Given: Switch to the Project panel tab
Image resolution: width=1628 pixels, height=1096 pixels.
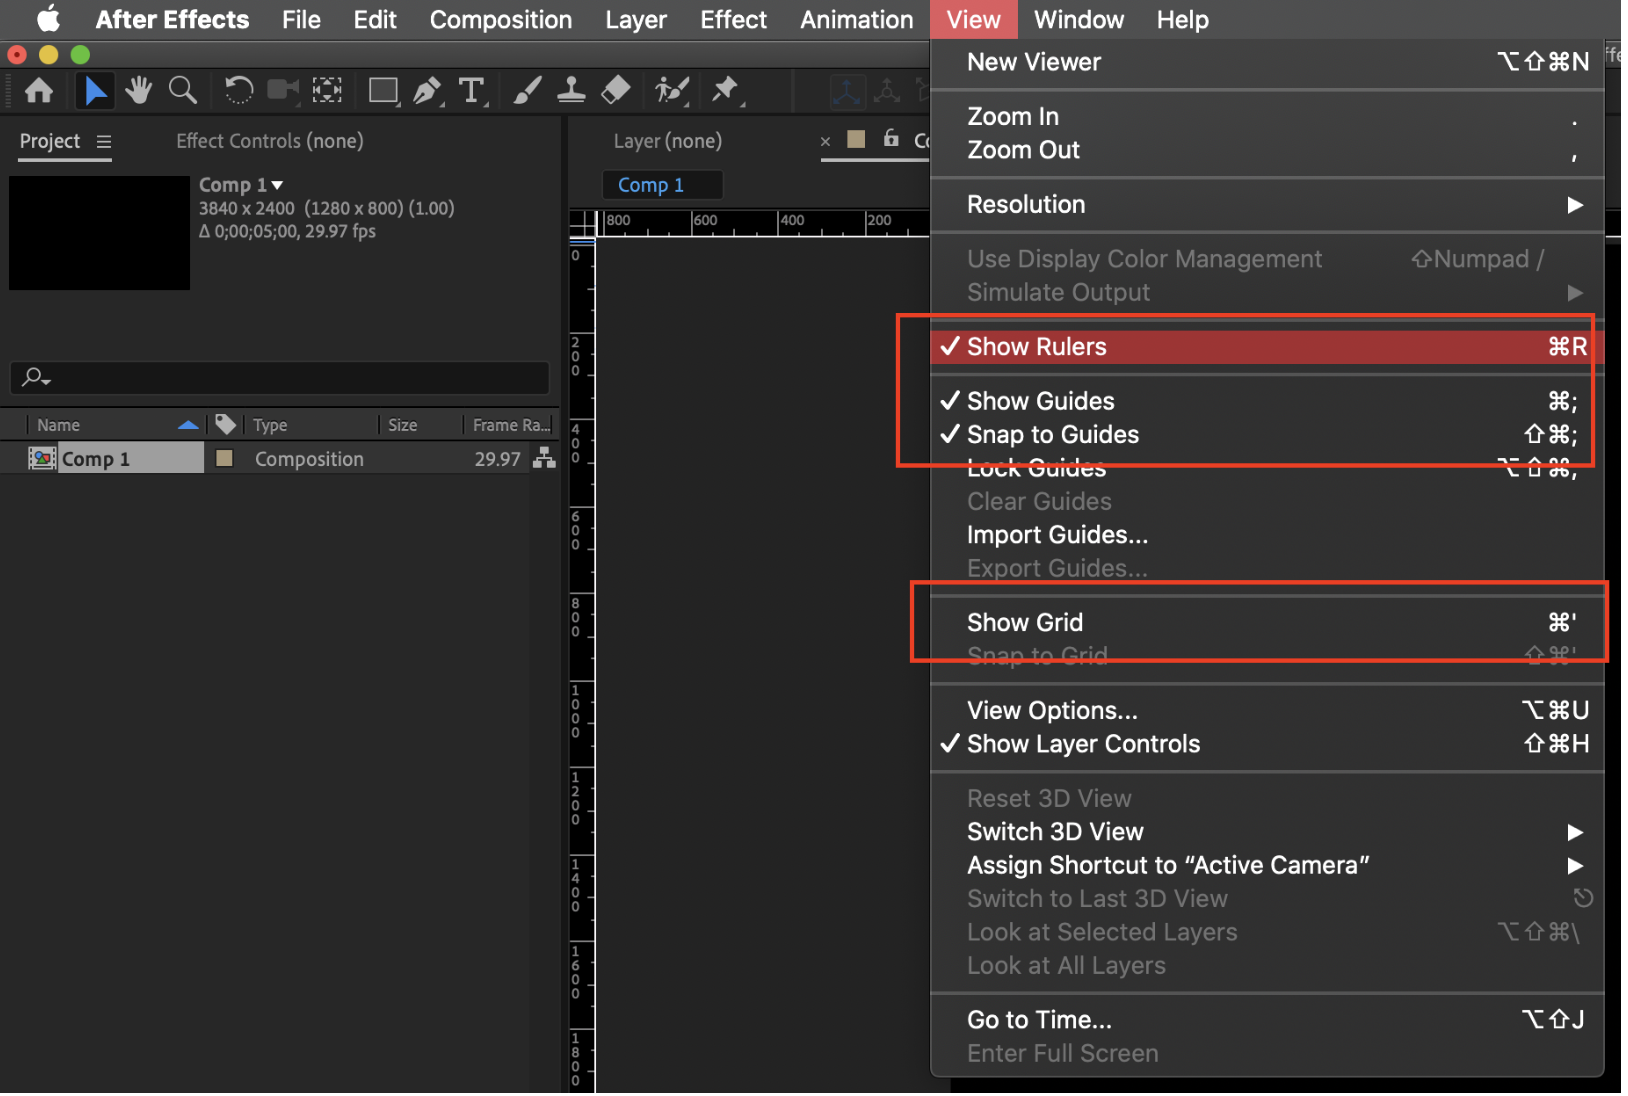Looking at the screenshot, I should [50, 141].
